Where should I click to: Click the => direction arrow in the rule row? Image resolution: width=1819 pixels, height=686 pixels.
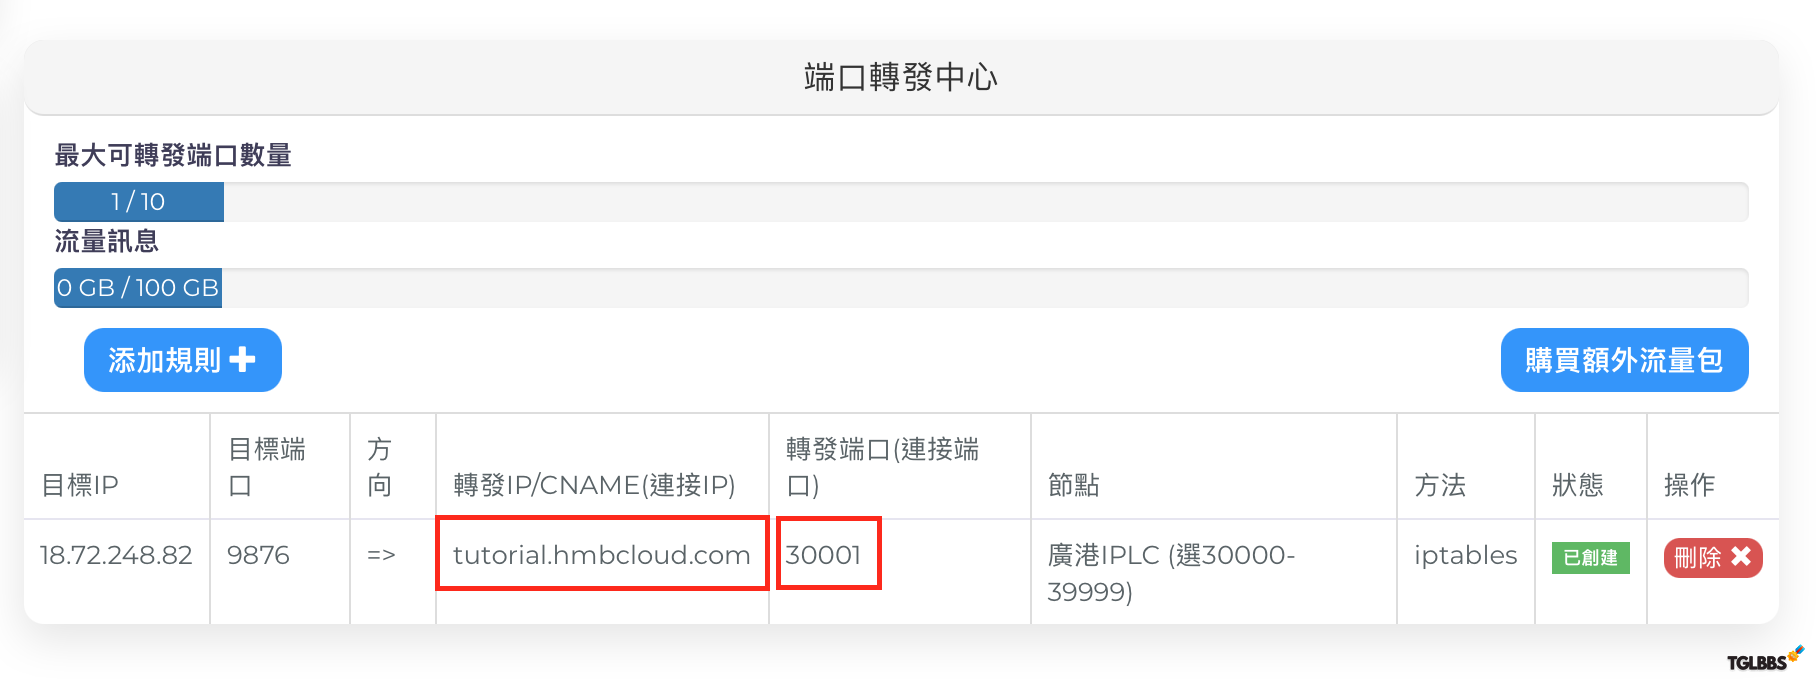(381, 555)
